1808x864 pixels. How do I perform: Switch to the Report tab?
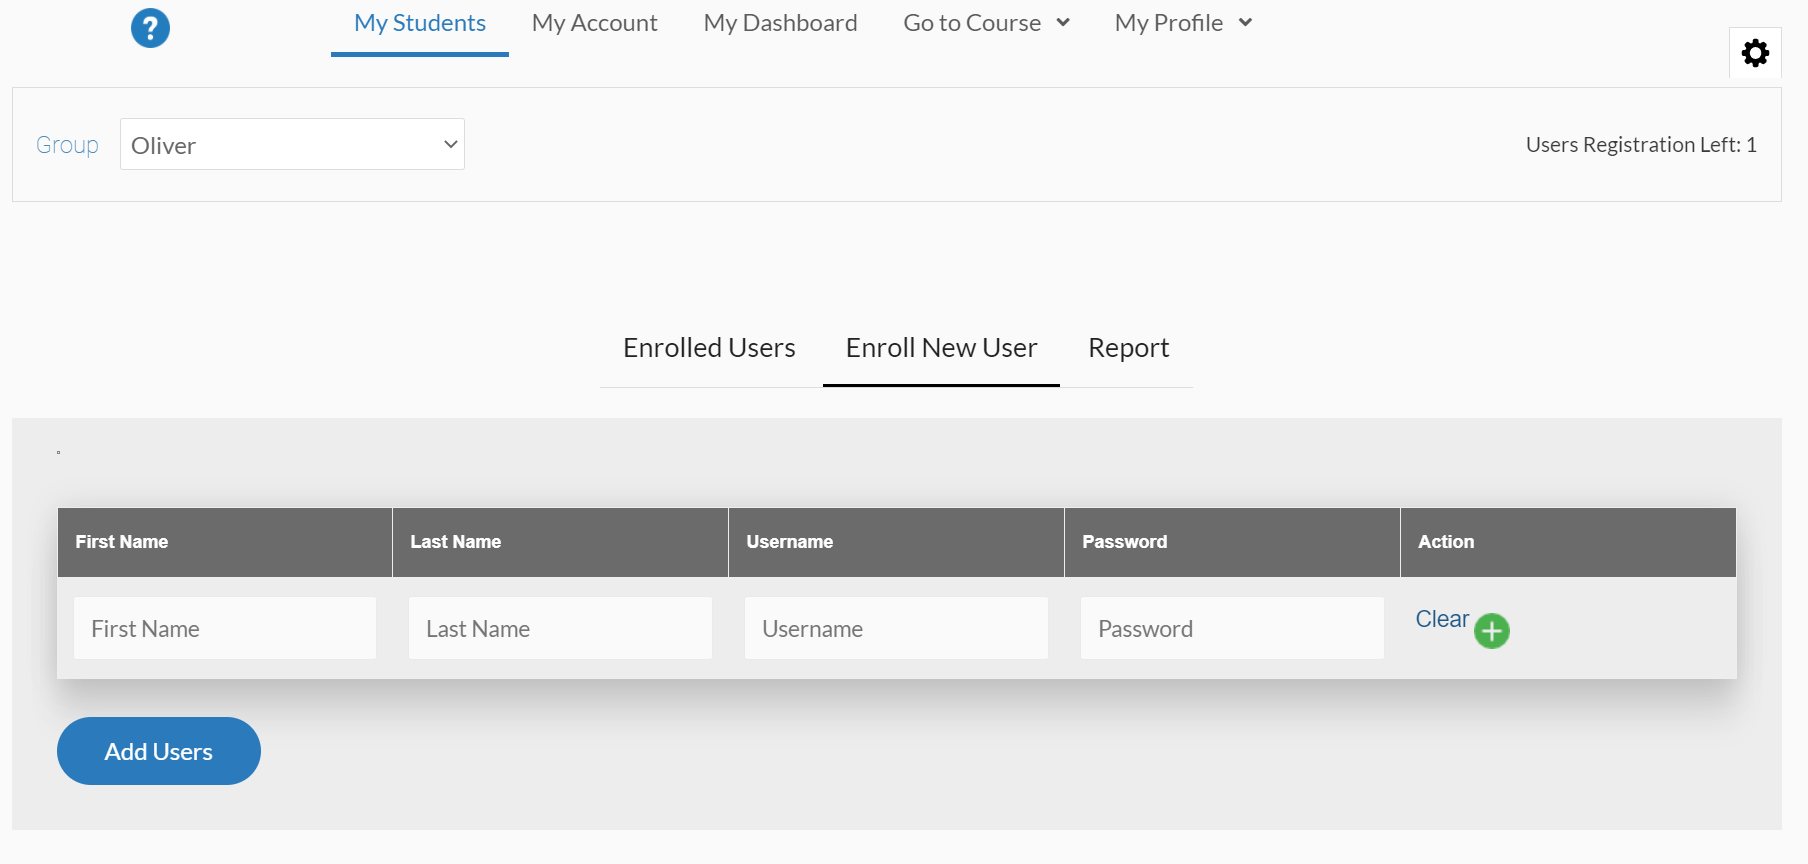1128,348
